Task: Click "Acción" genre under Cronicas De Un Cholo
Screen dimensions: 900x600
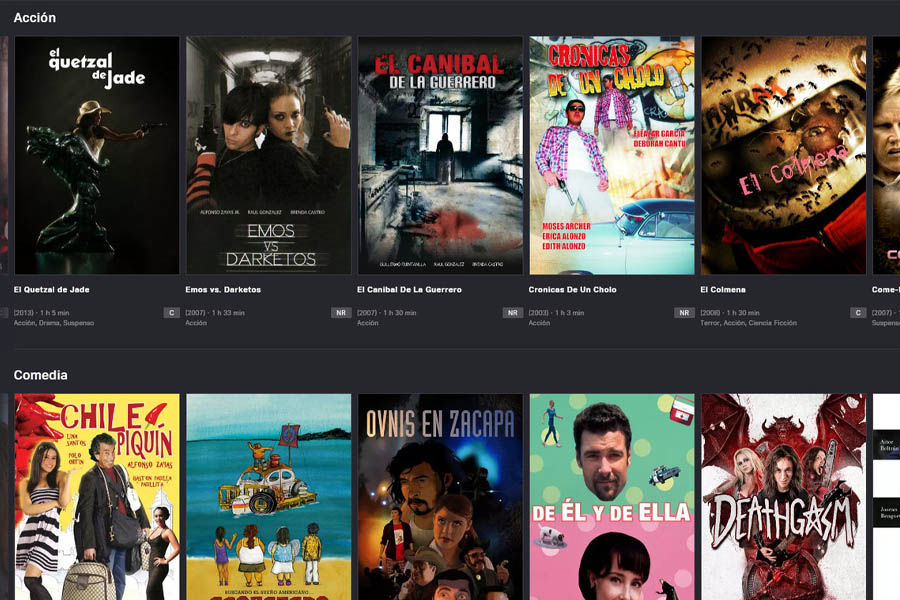Action: coord(539,323)
